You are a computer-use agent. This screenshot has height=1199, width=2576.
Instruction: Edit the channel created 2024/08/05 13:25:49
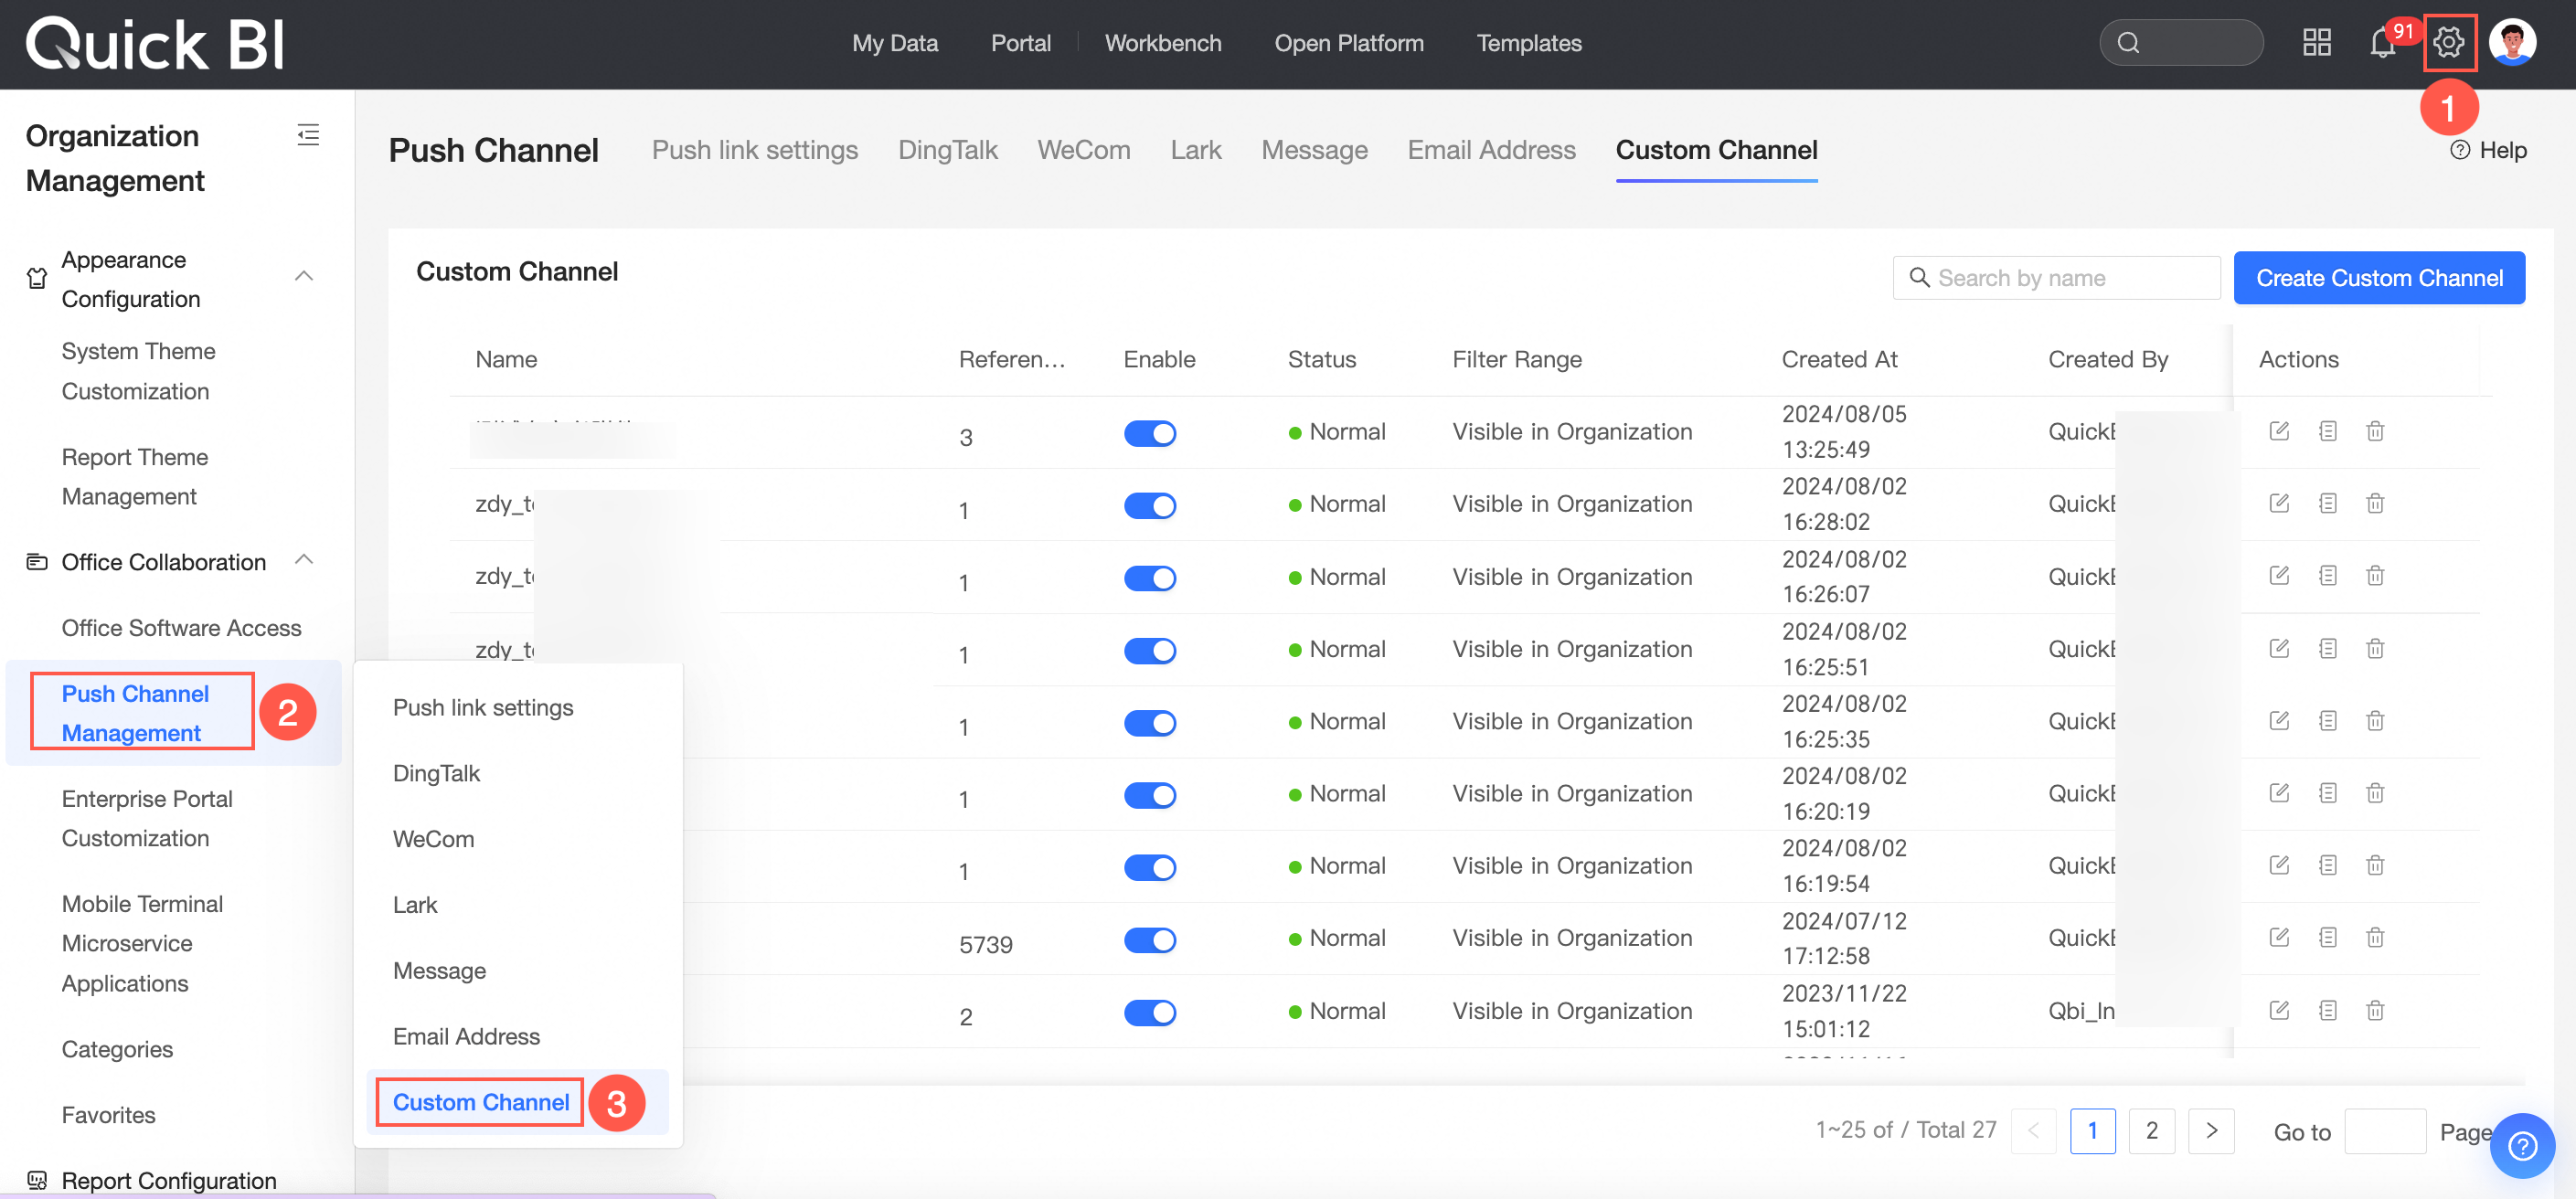point(2279,431)
